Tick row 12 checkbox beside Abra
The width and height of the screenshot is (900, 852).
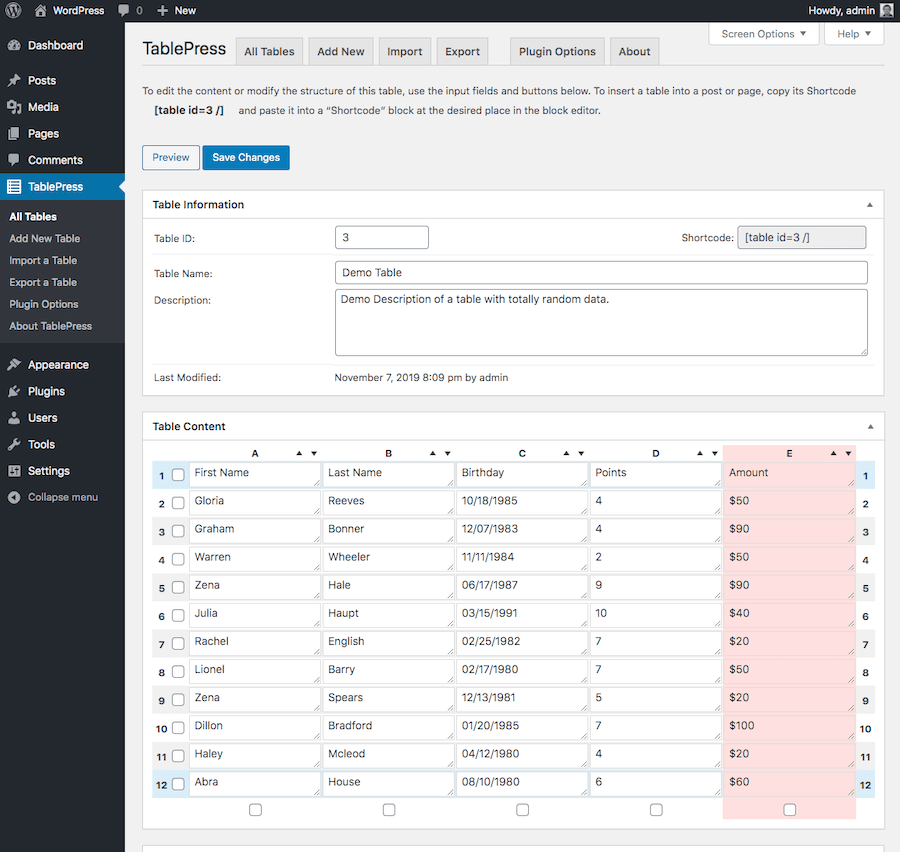tap(179, 784)
